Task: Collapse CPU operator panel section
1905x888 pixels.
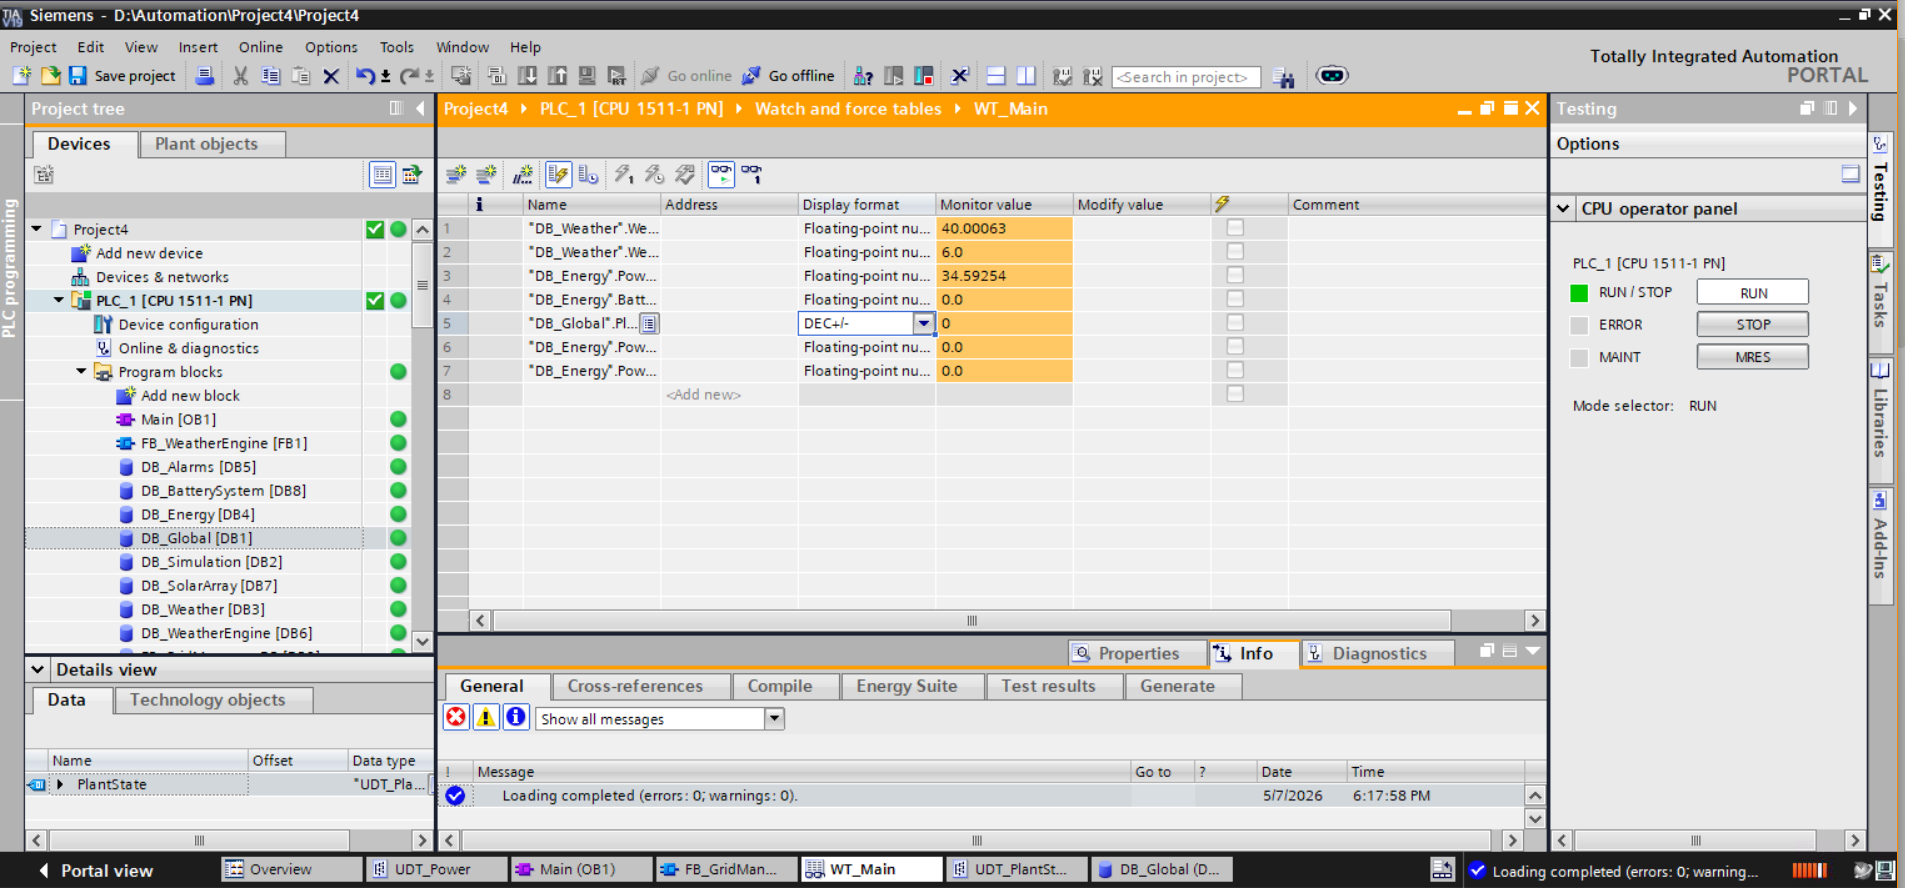Action: [1563, 209]
